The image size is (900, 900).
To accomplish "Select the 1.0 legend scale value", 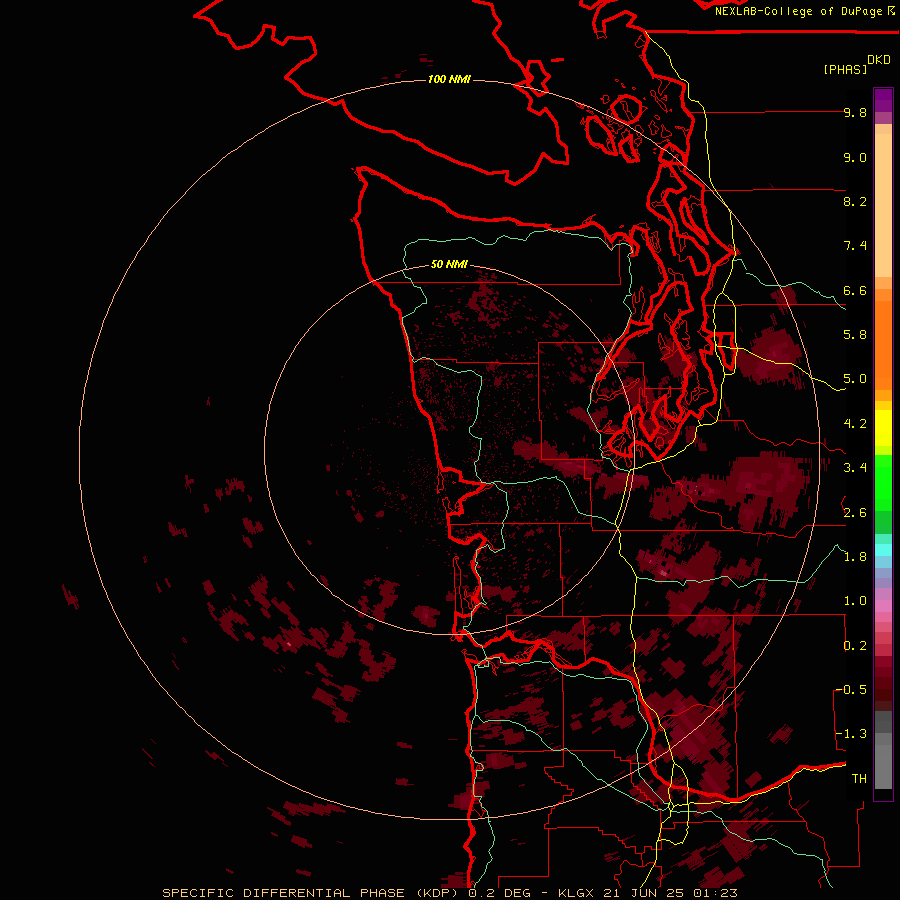I will tap(855, 601).
